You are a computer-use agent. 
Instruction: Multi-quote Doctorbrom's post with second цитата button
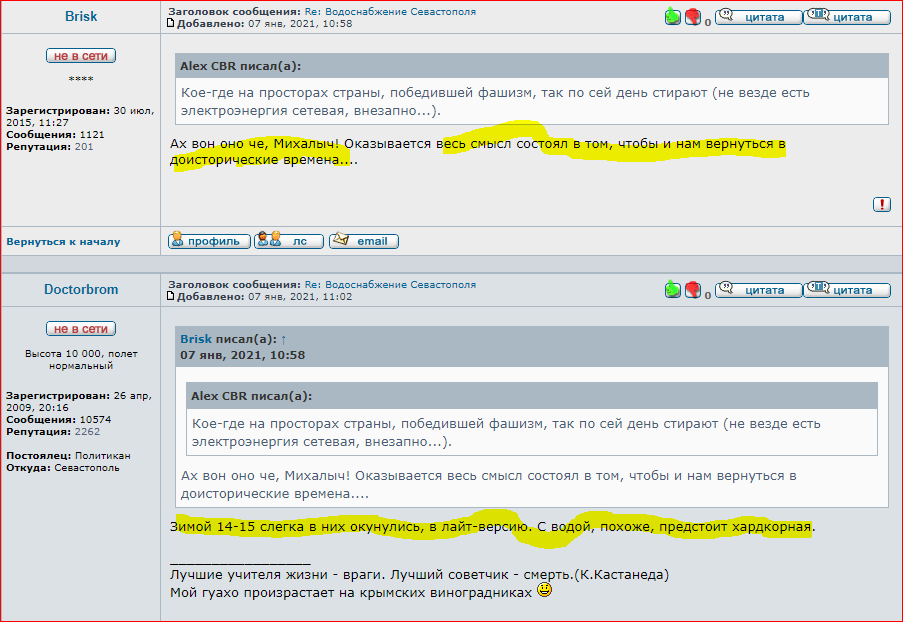tap(847, 290)
